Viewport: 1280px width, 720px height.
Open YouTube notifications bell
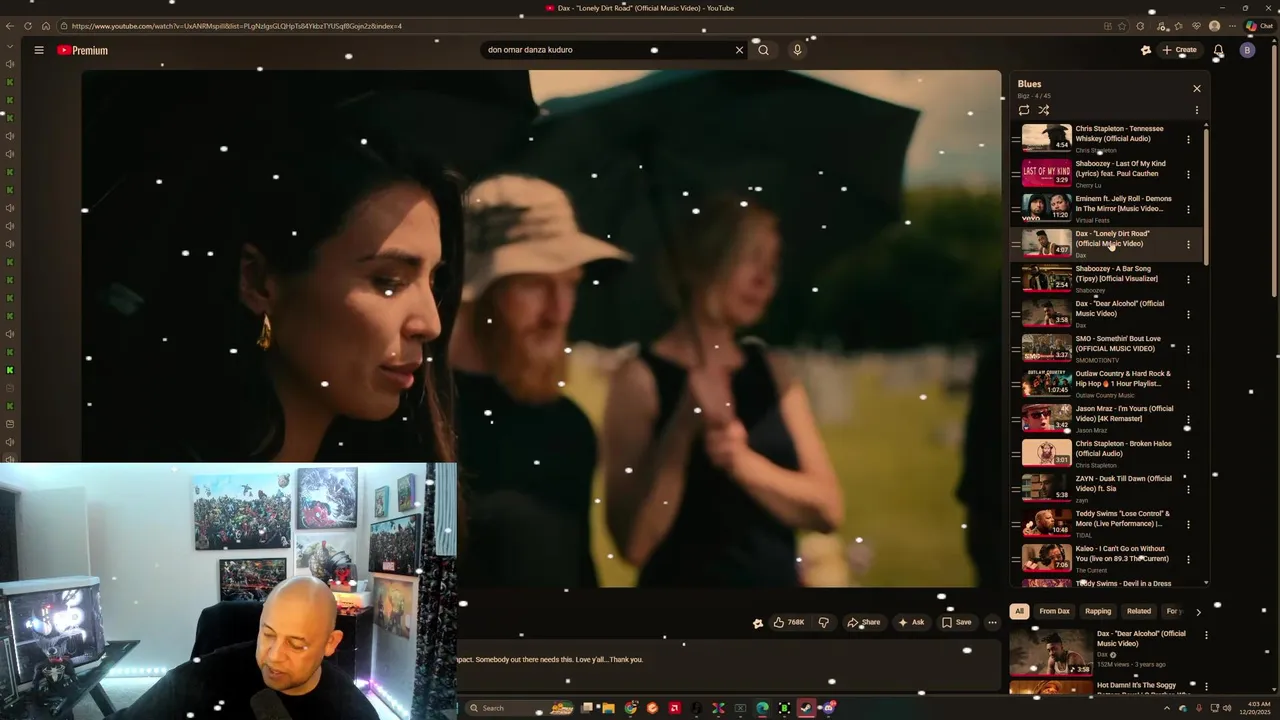1218,50
